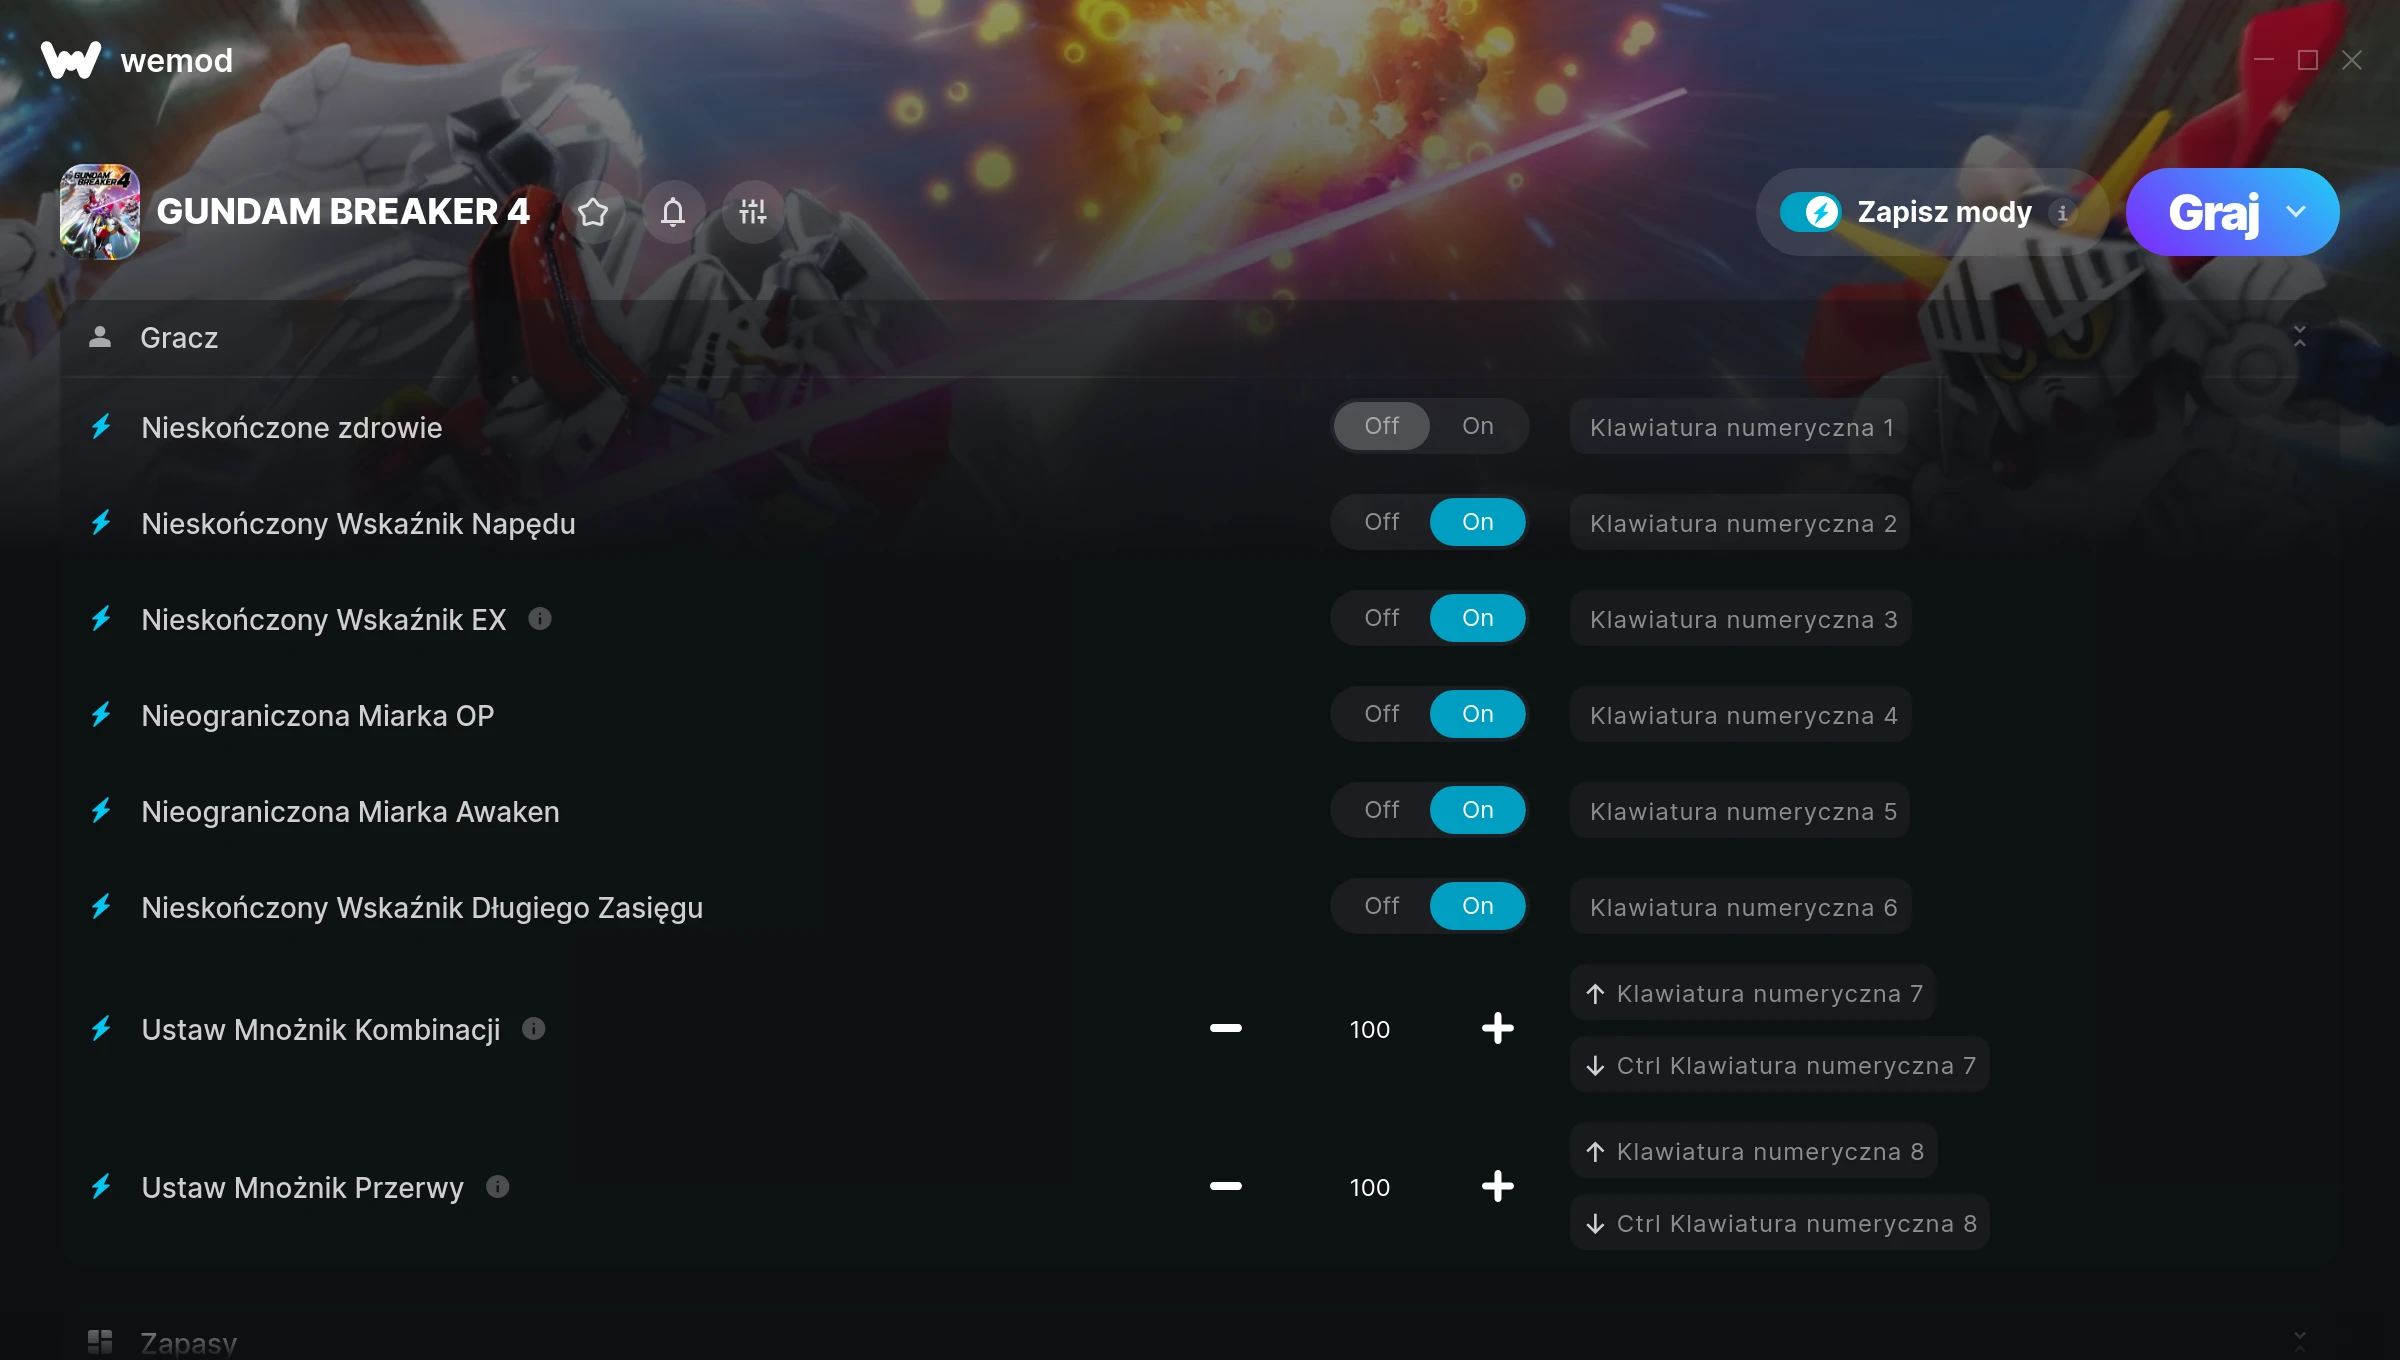Image resolution: width=2400 pixels, height=1360 pixels.
Task: Expand the Zapasy section
Action: 2299,1340
